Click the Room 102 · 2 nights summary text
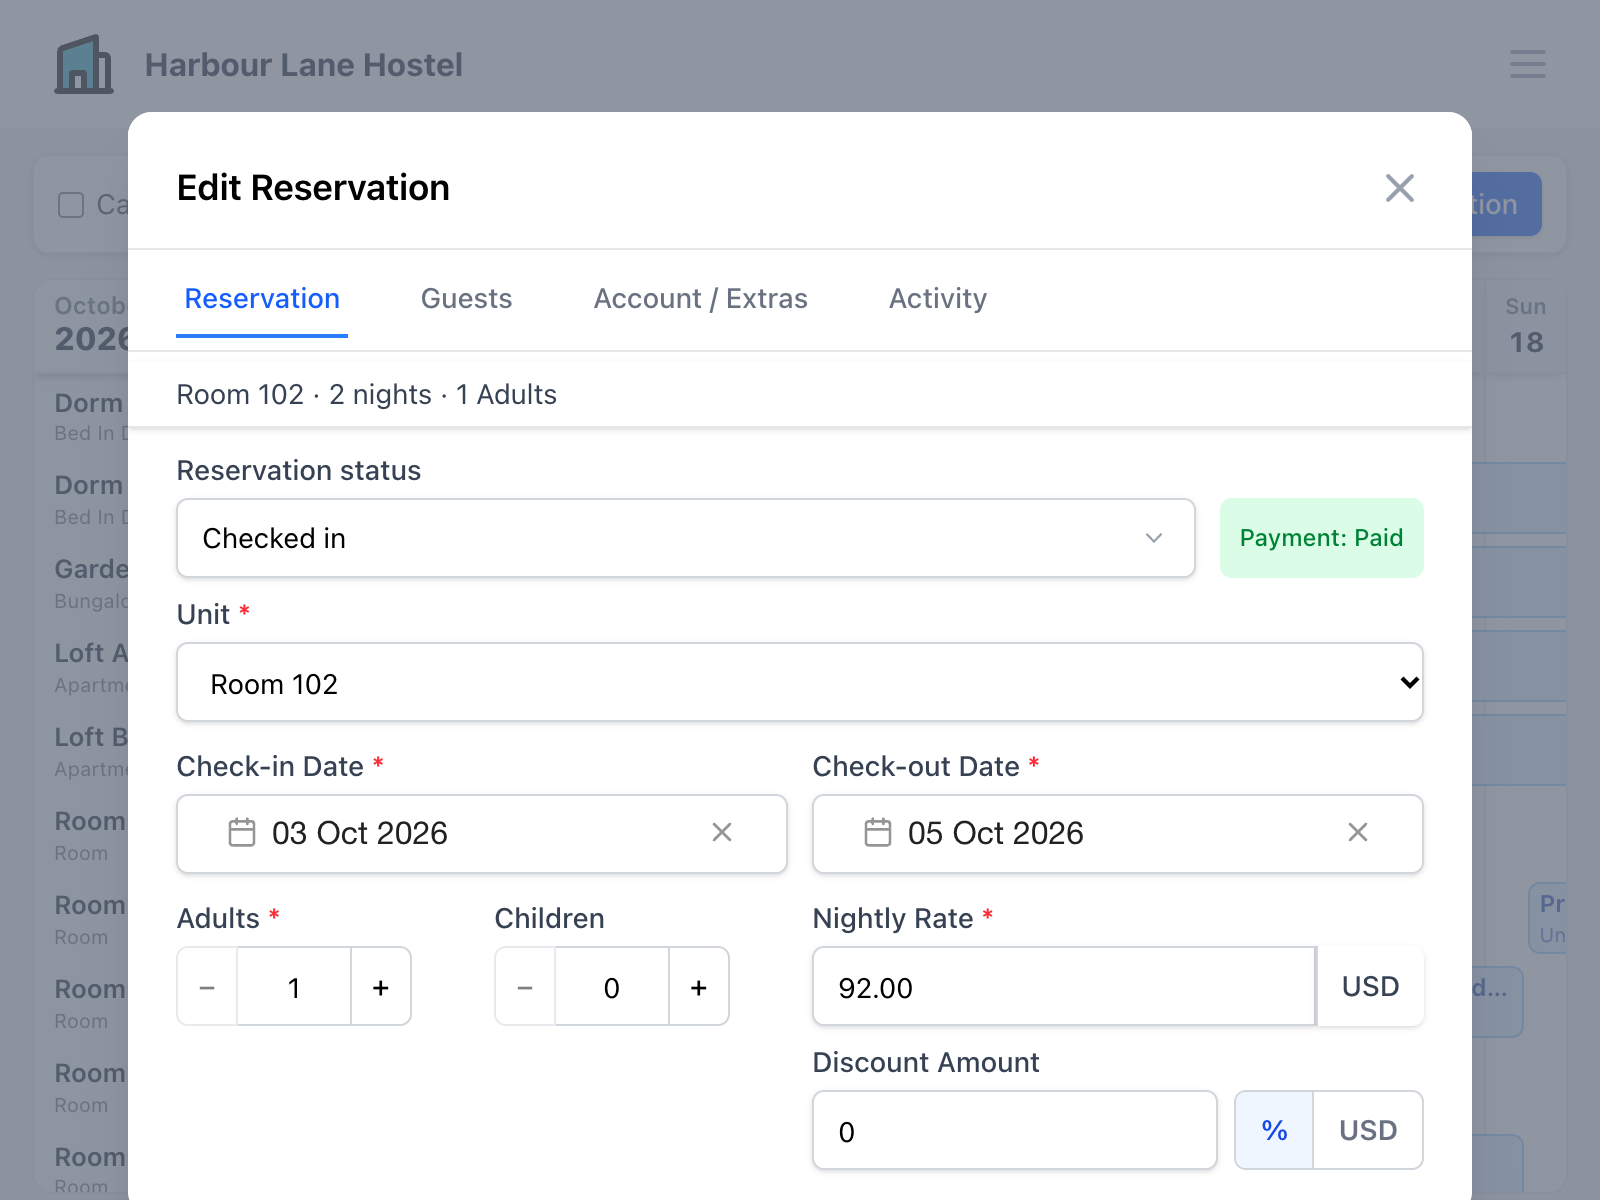 [367, 395]
